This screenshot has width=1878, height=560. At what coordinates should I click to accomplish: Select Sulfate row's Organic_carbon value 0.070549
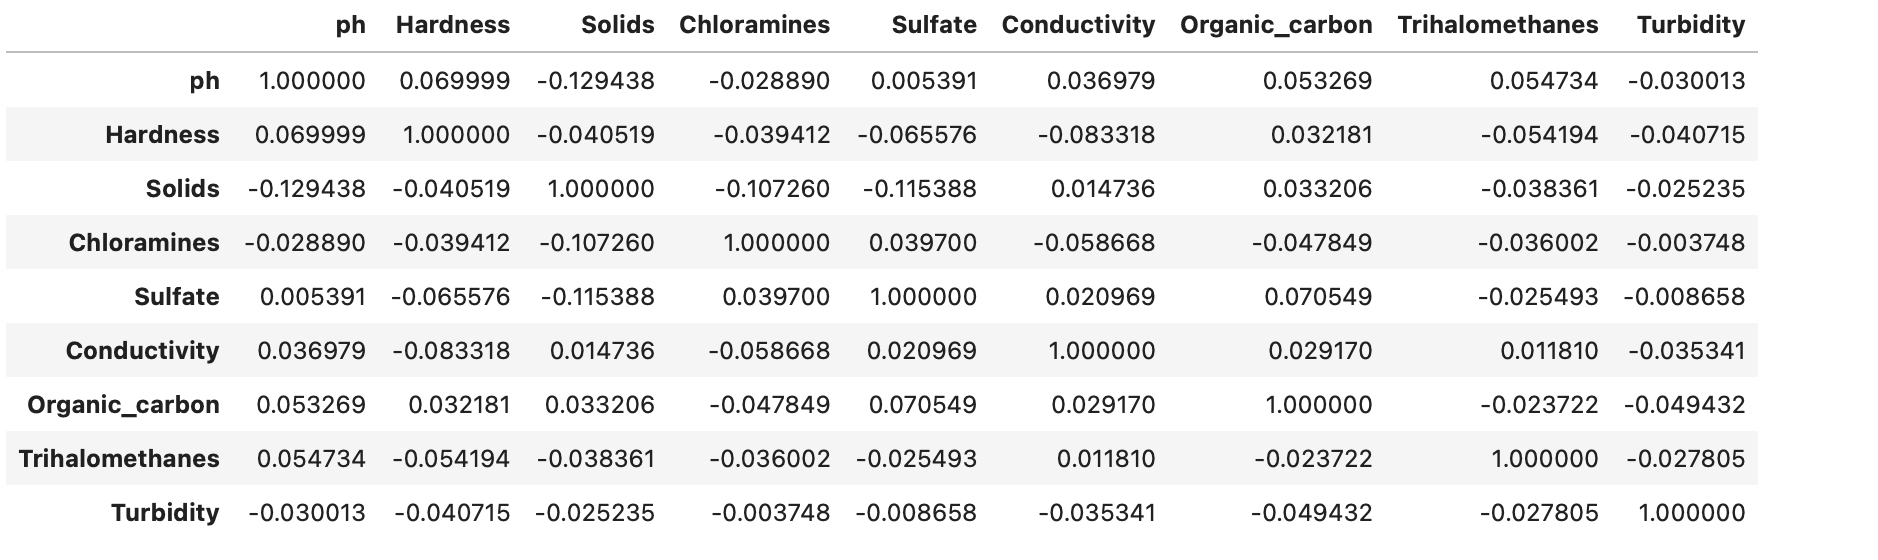point(1317,297)
